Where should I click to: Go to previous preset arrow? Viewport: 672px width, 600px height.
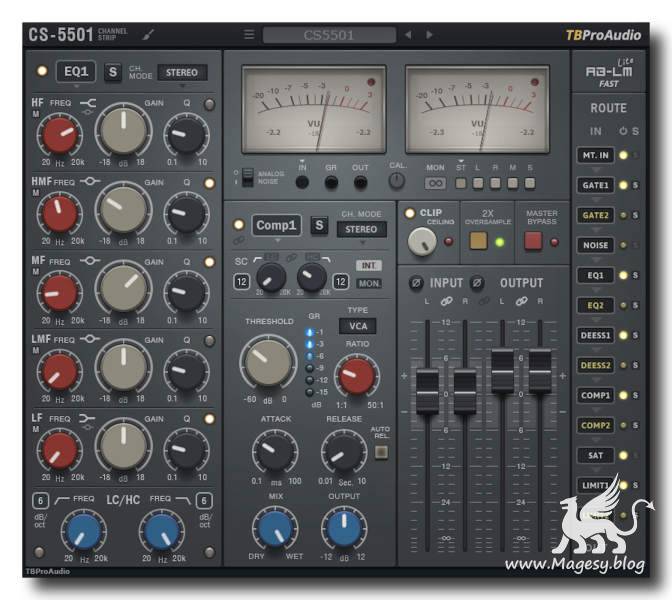[408, 34]
